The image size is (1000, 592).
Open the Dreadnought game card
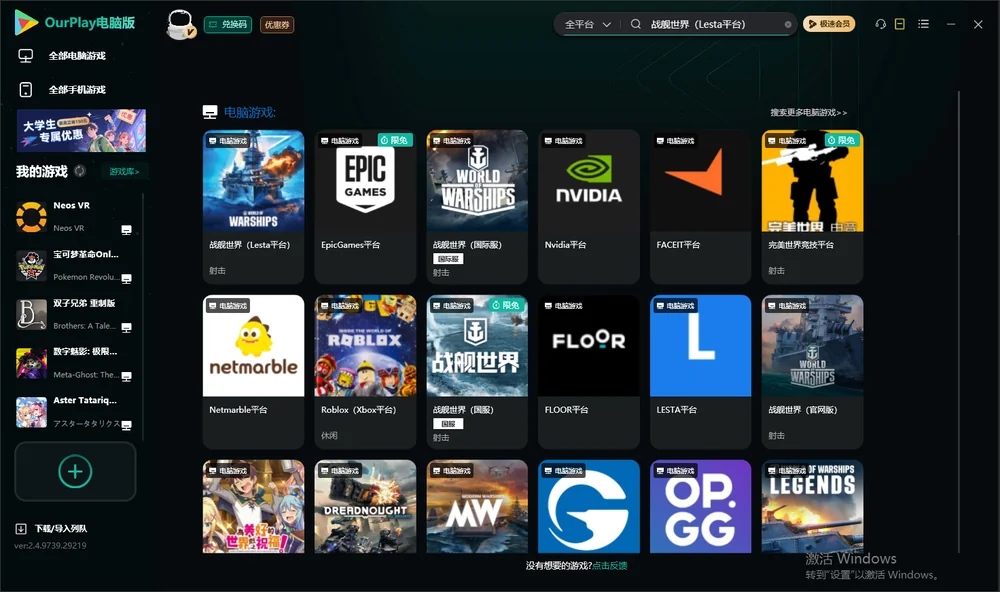tap(365, 507)
